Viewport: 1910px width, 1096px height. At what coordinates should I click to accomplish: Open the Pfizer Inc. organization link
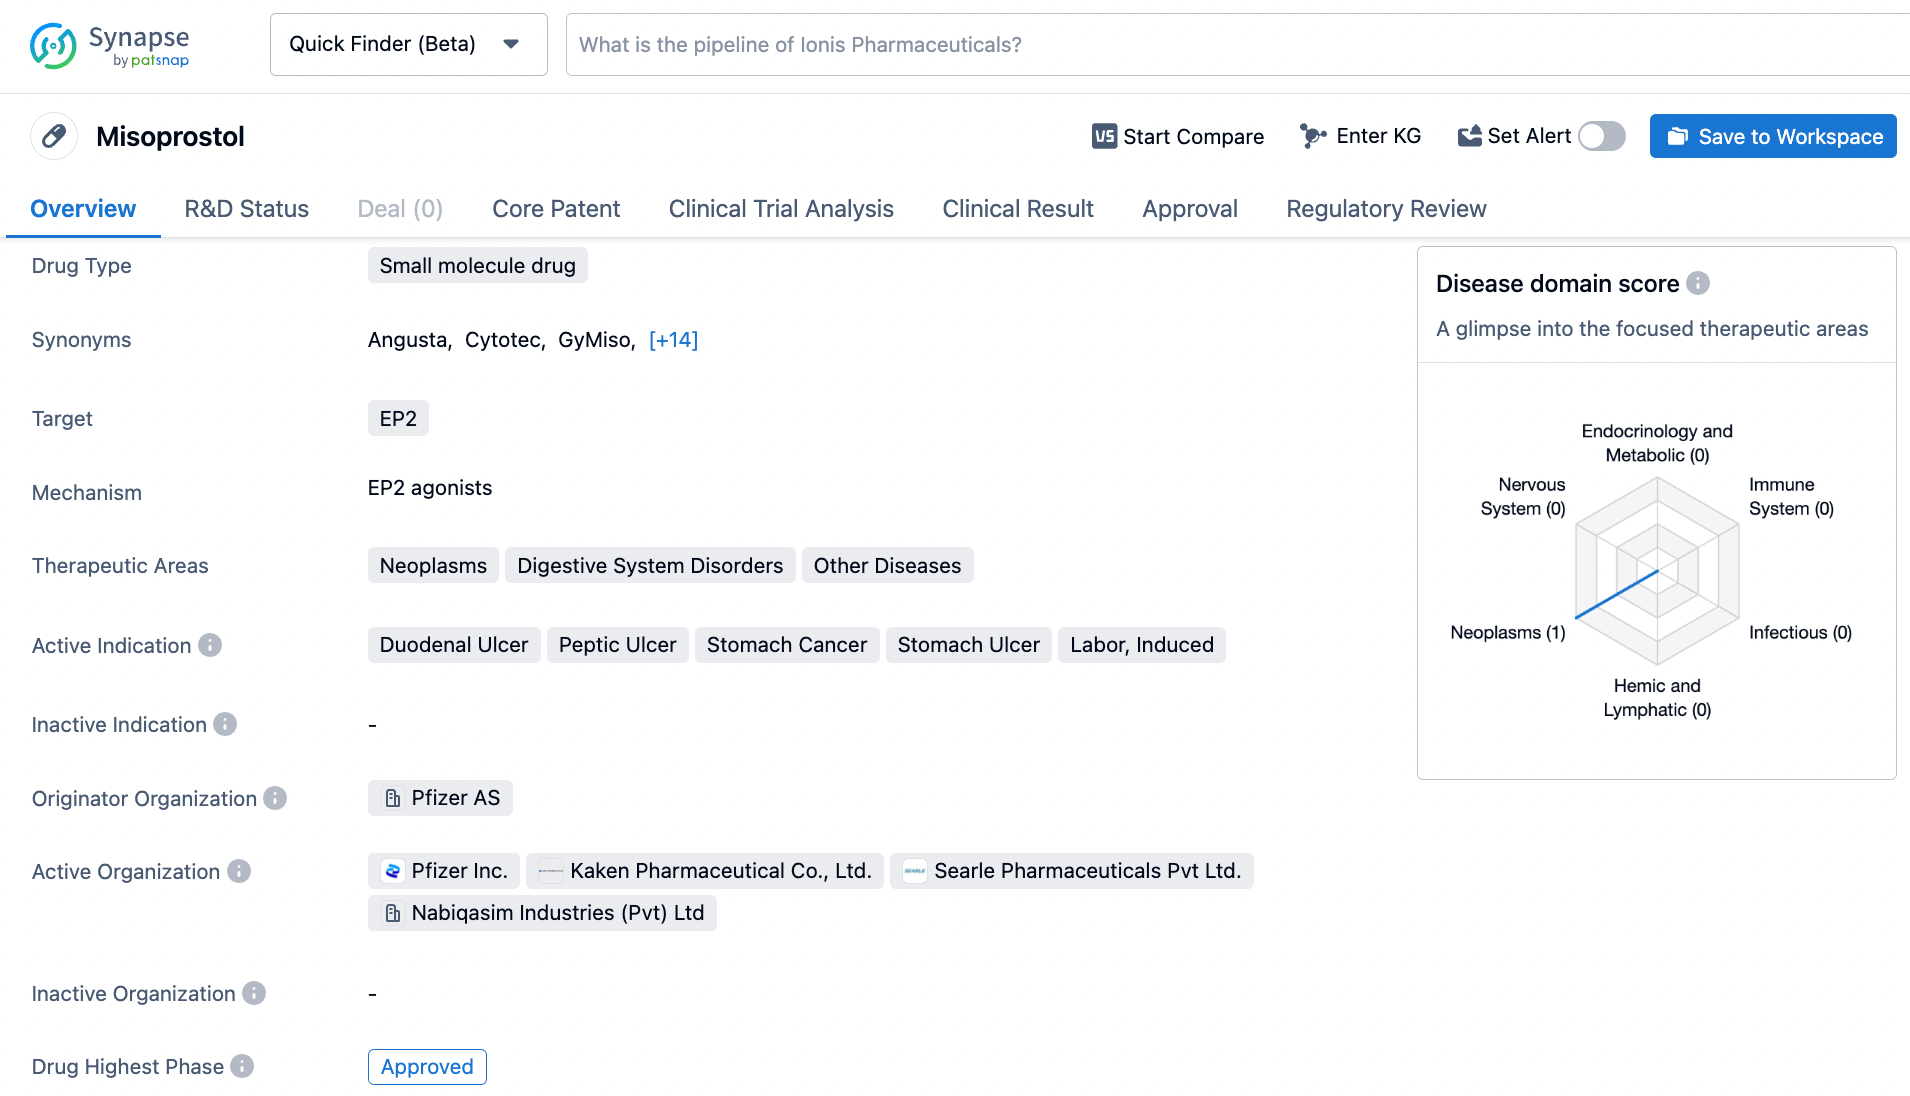coord(444,871)
